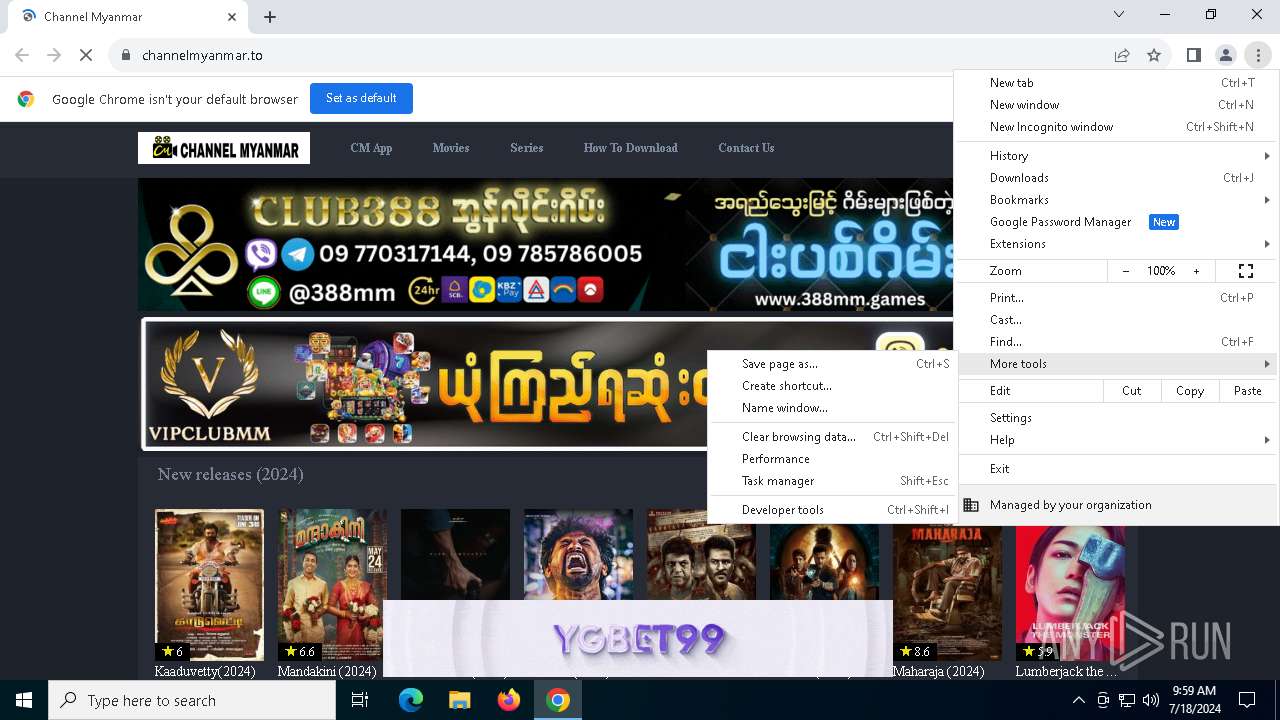Click the profile avatar icon
This screenshot has height=720, width=1280.
tap(1225, 55)
